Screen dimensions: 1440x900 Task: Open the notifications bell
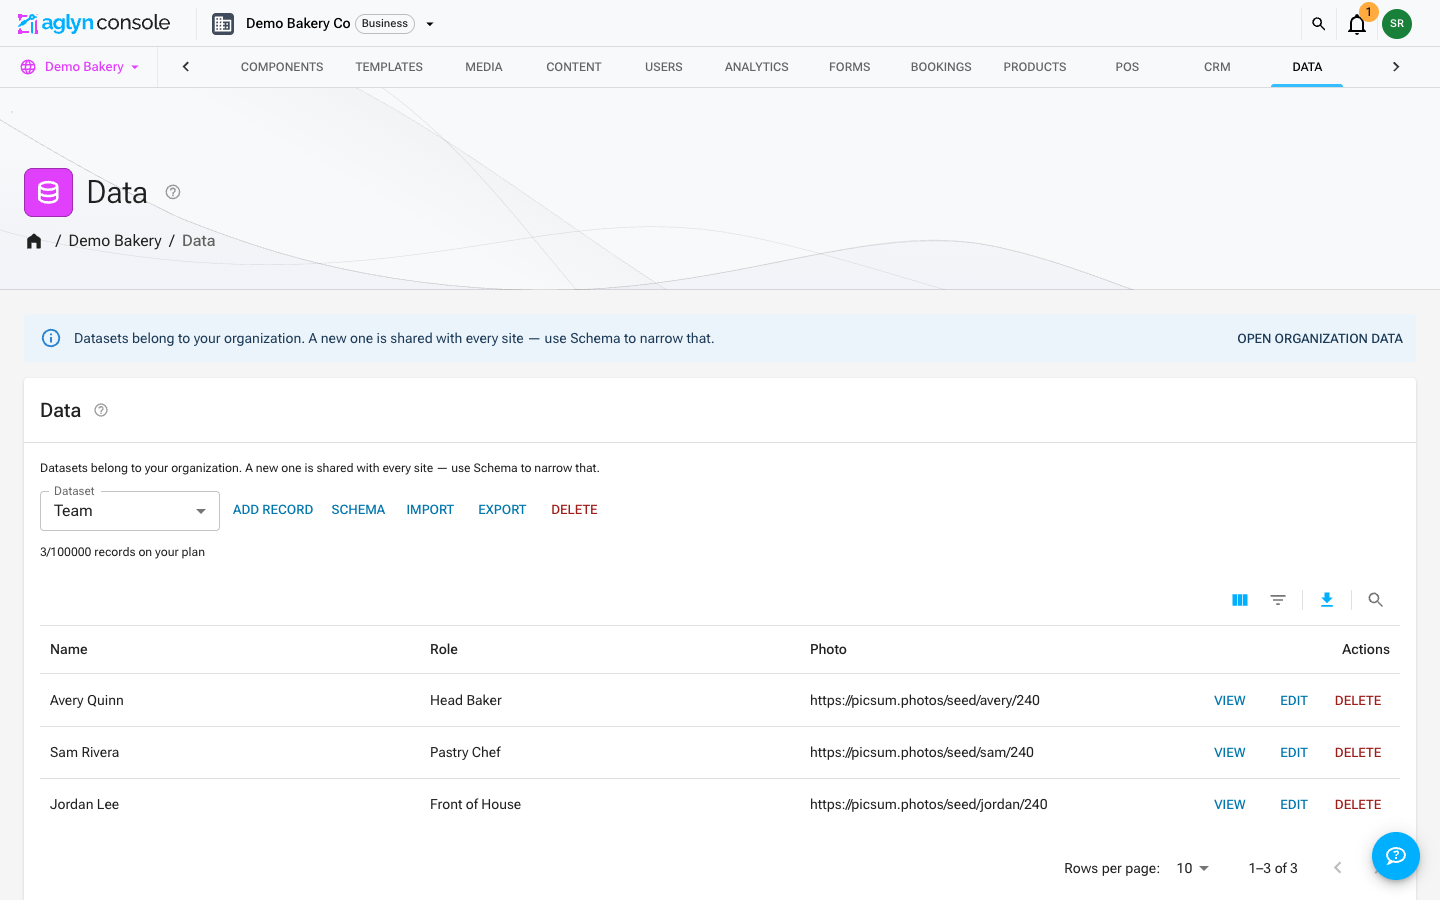pyautogui.click(x=1357, y=24)
